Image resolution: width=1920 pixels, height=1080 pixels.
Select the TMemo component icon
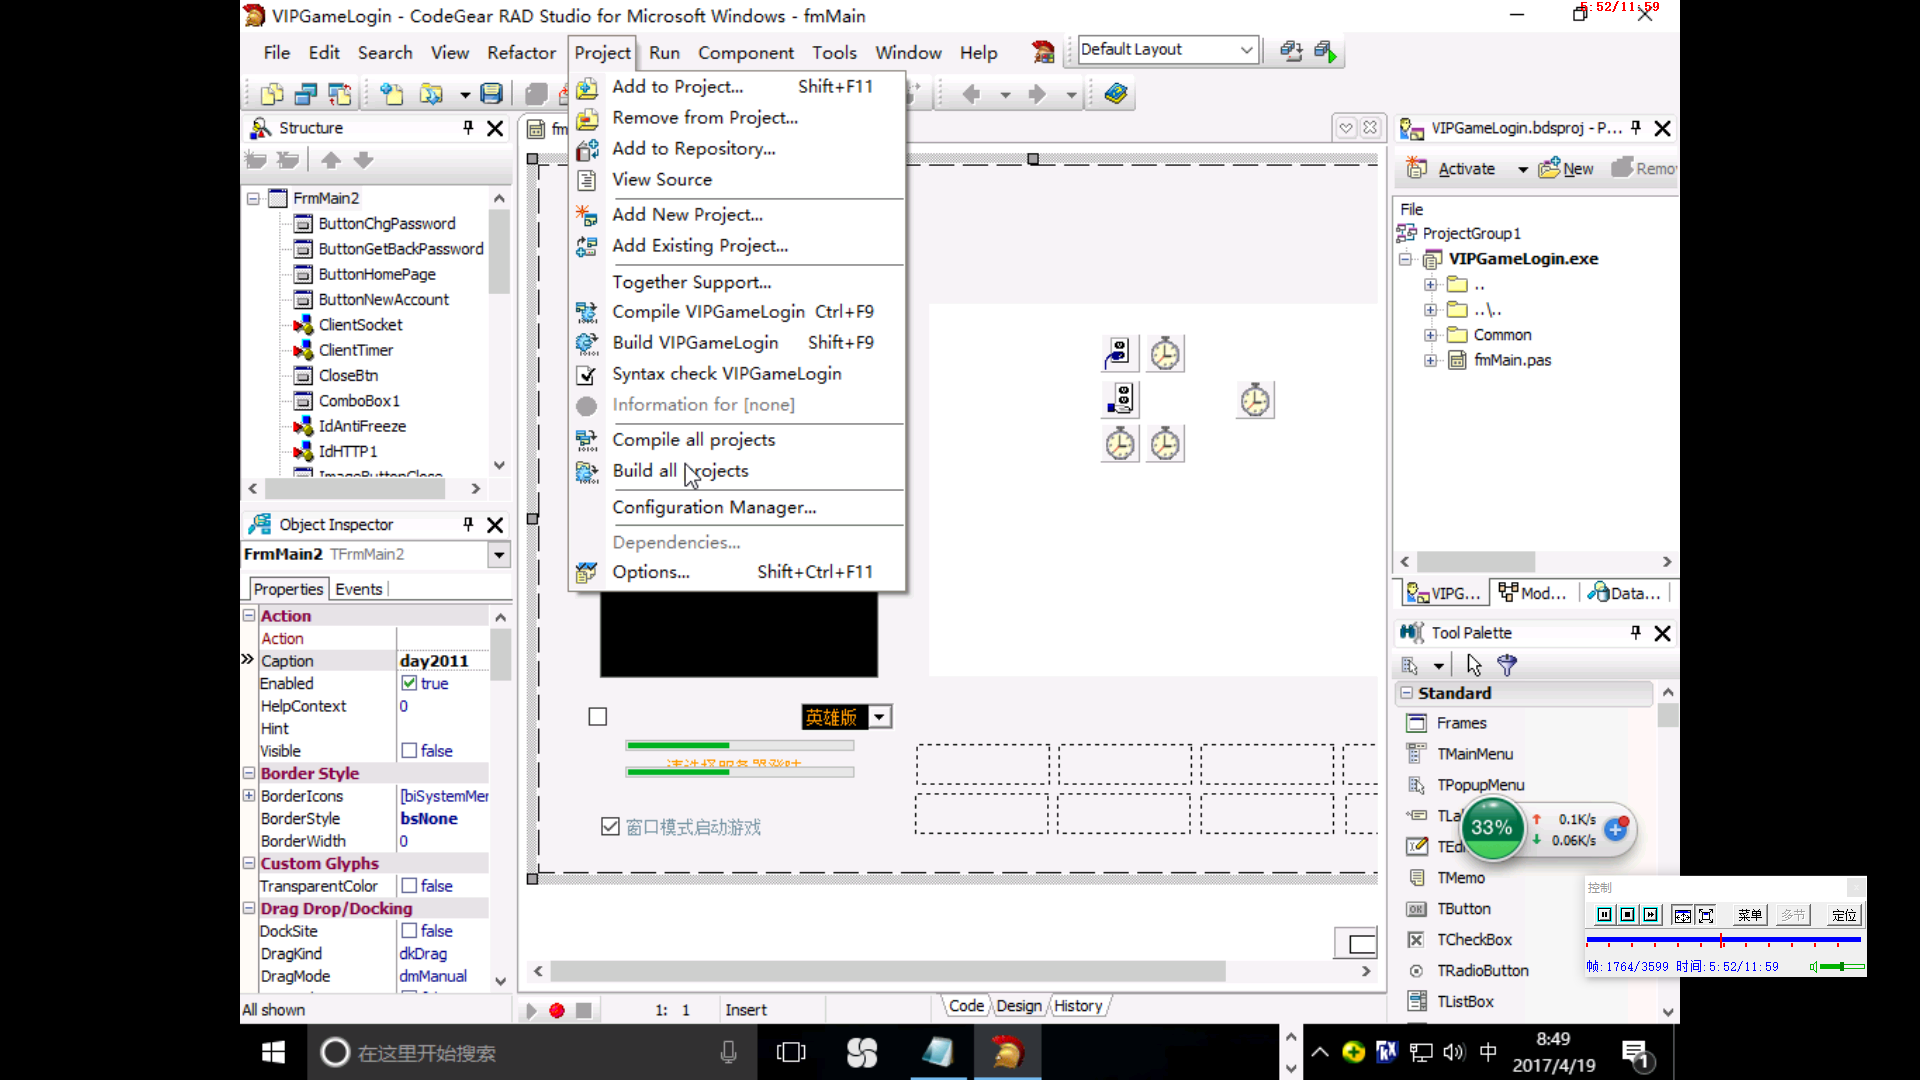(x=1416, y=878)
